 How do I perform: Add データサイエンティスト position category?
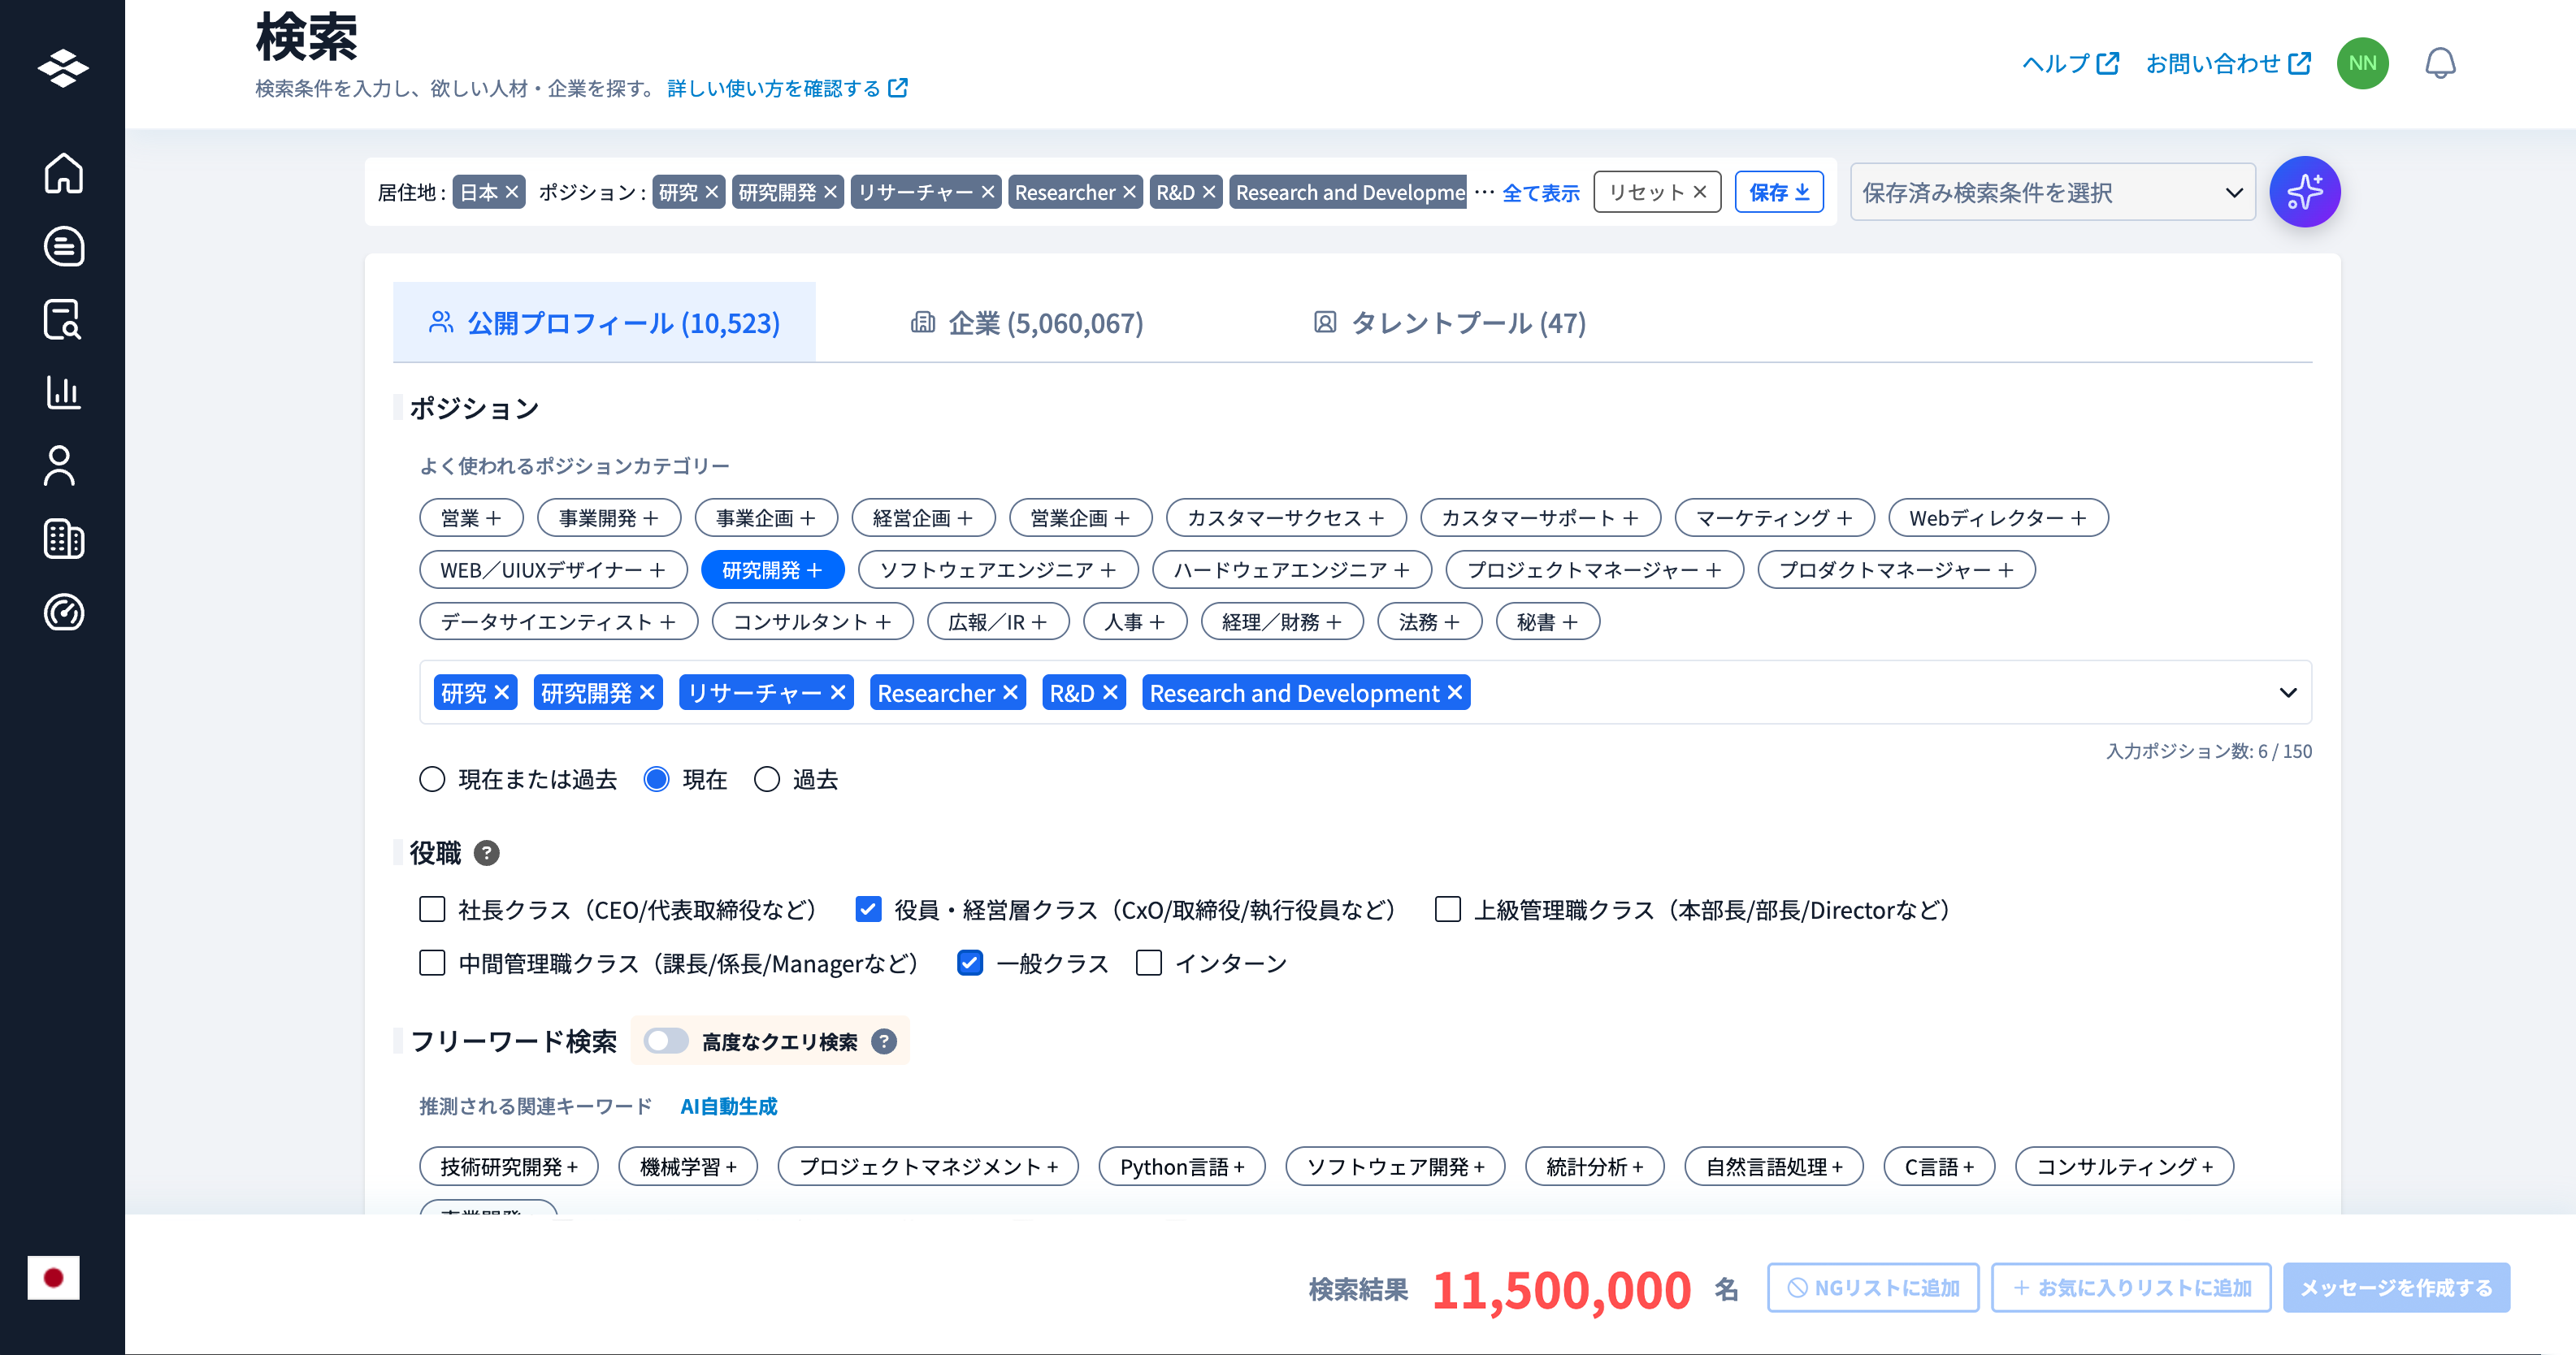tap(558, 622)
